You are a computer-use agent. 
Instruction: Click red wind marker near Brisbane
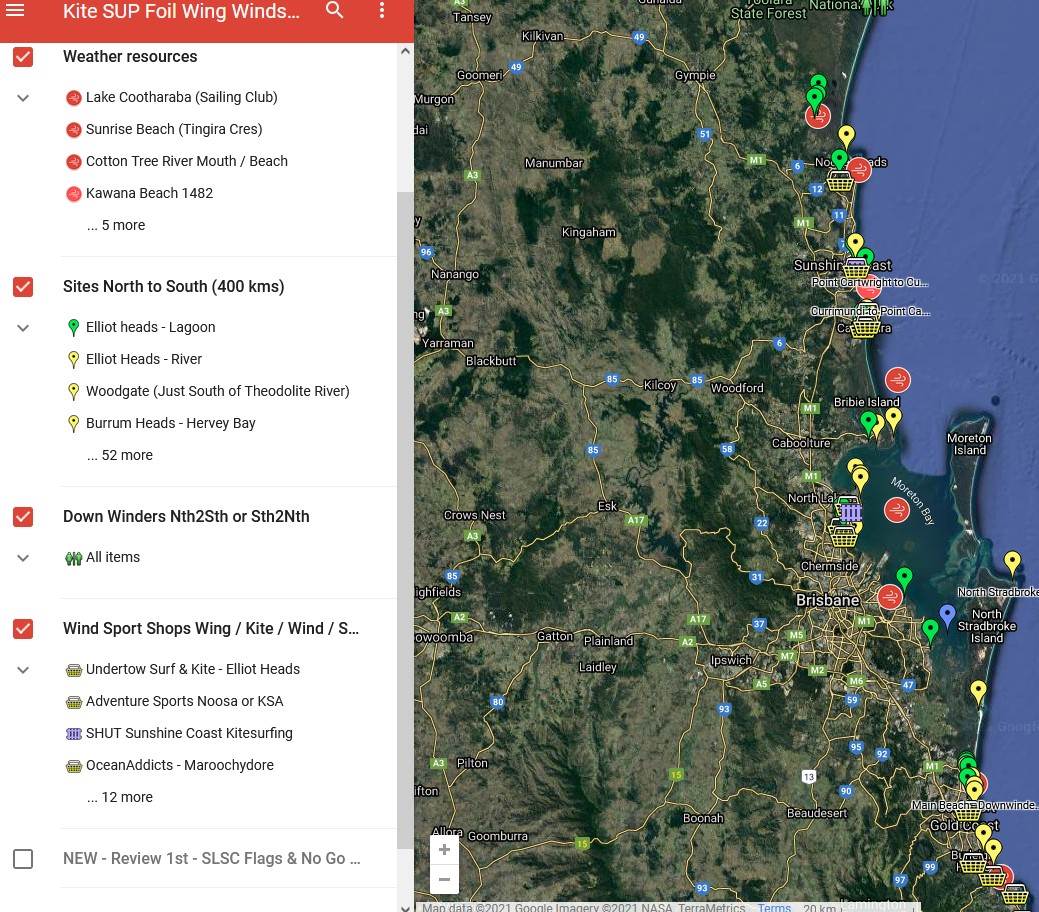(890, 597)
